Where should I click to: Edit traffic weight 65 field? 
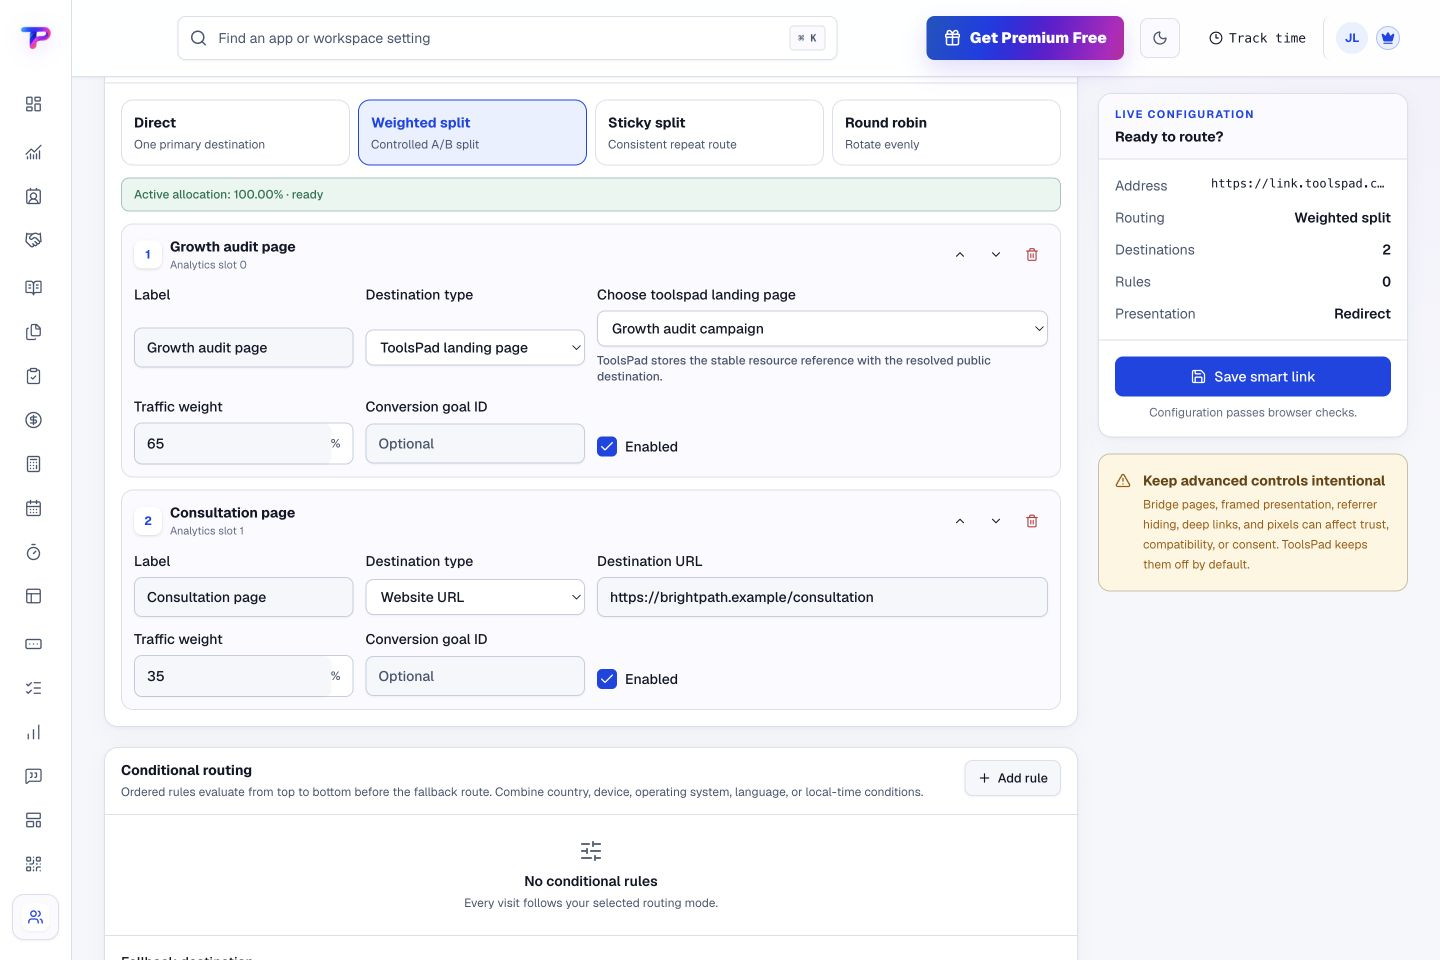(243, 443)
